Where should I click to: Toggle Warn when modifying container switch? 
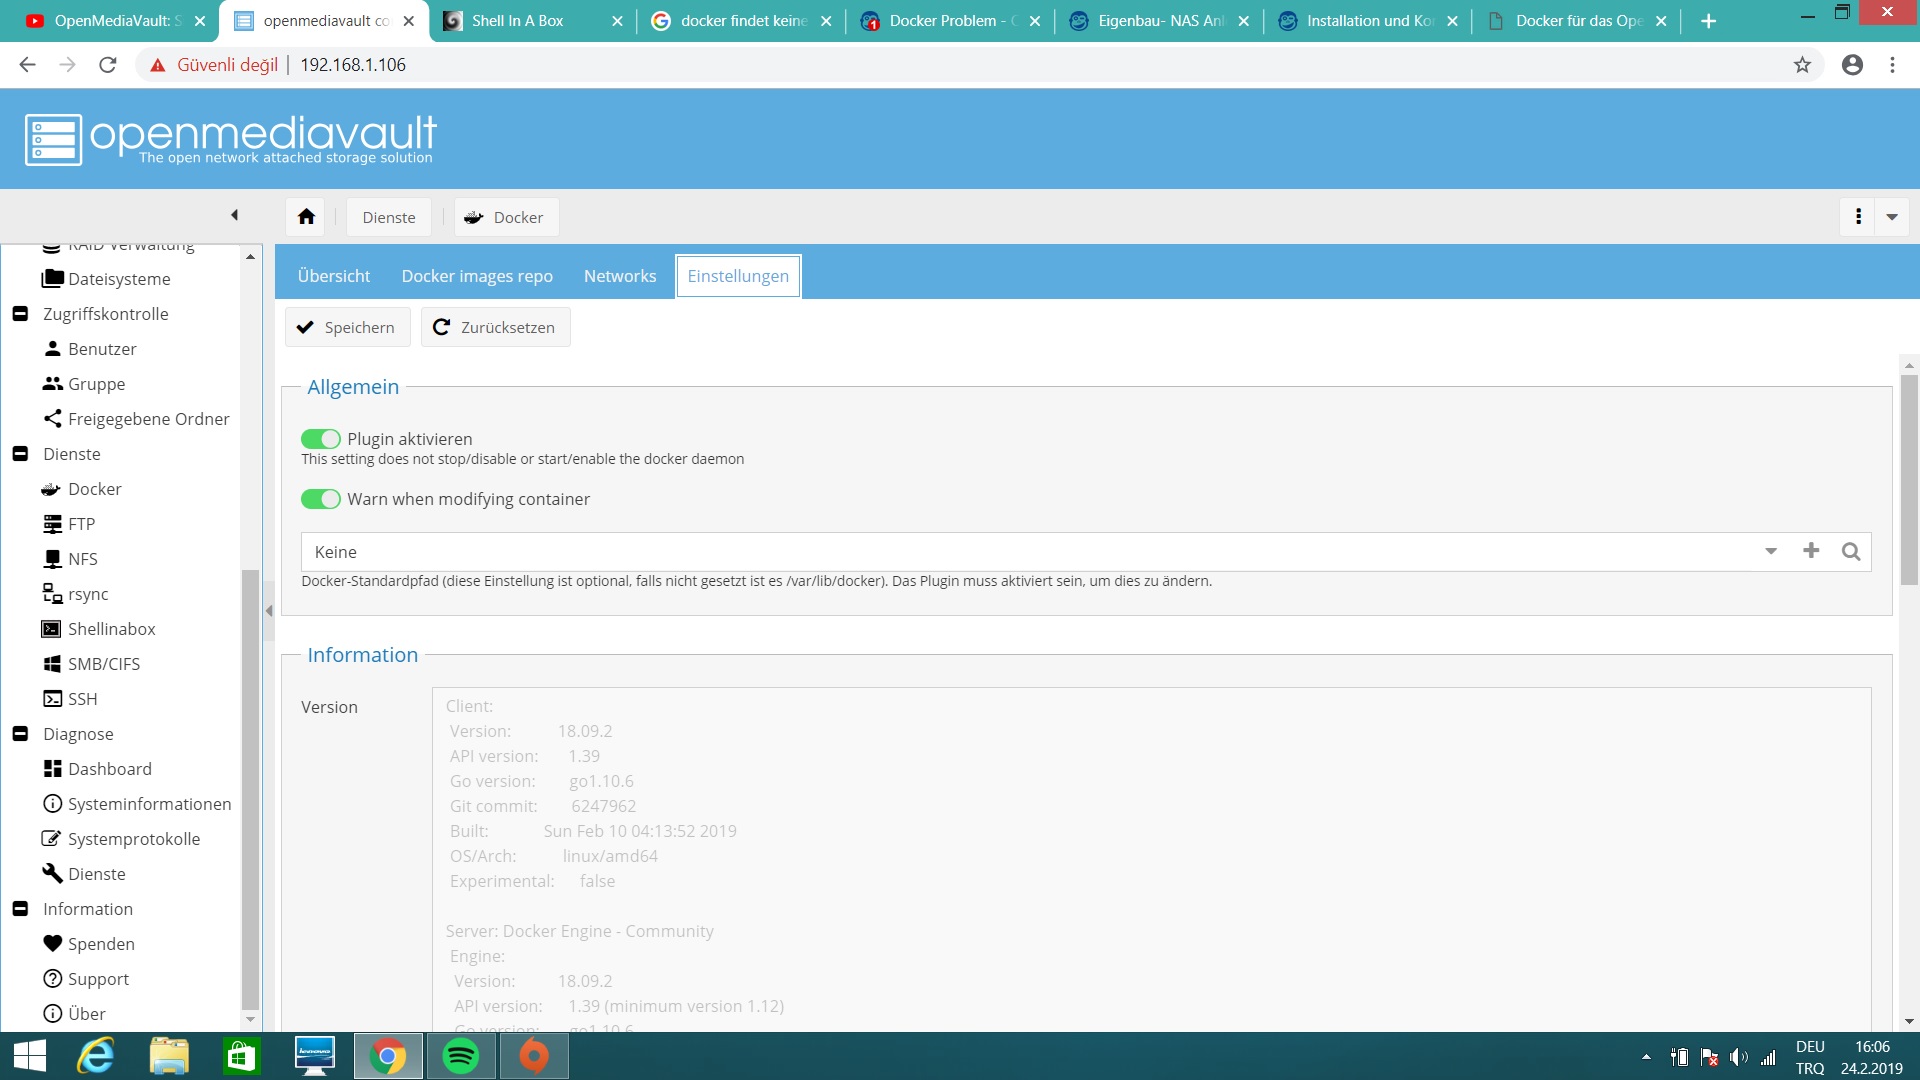coord(321,499)
